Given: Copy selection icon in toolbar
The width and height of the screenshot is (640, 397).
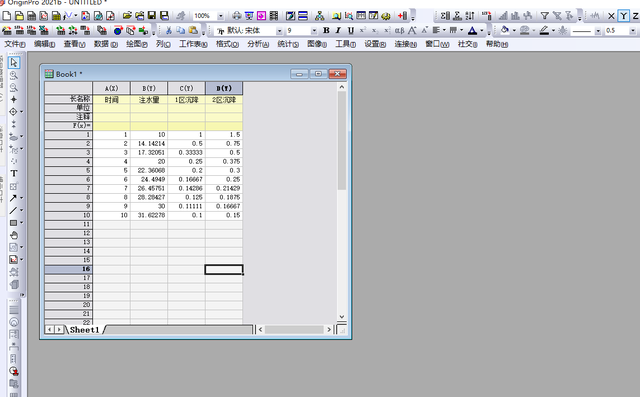Looking at the screenshot, I should coord(181,30).
